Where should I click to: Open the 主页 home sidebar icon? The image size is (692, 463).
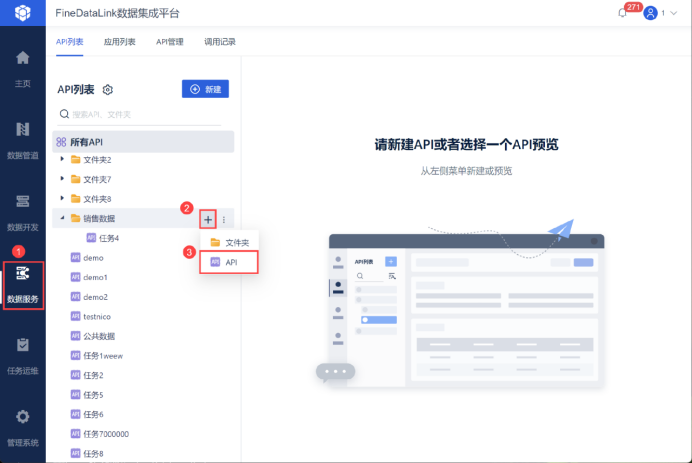(23, 58)
